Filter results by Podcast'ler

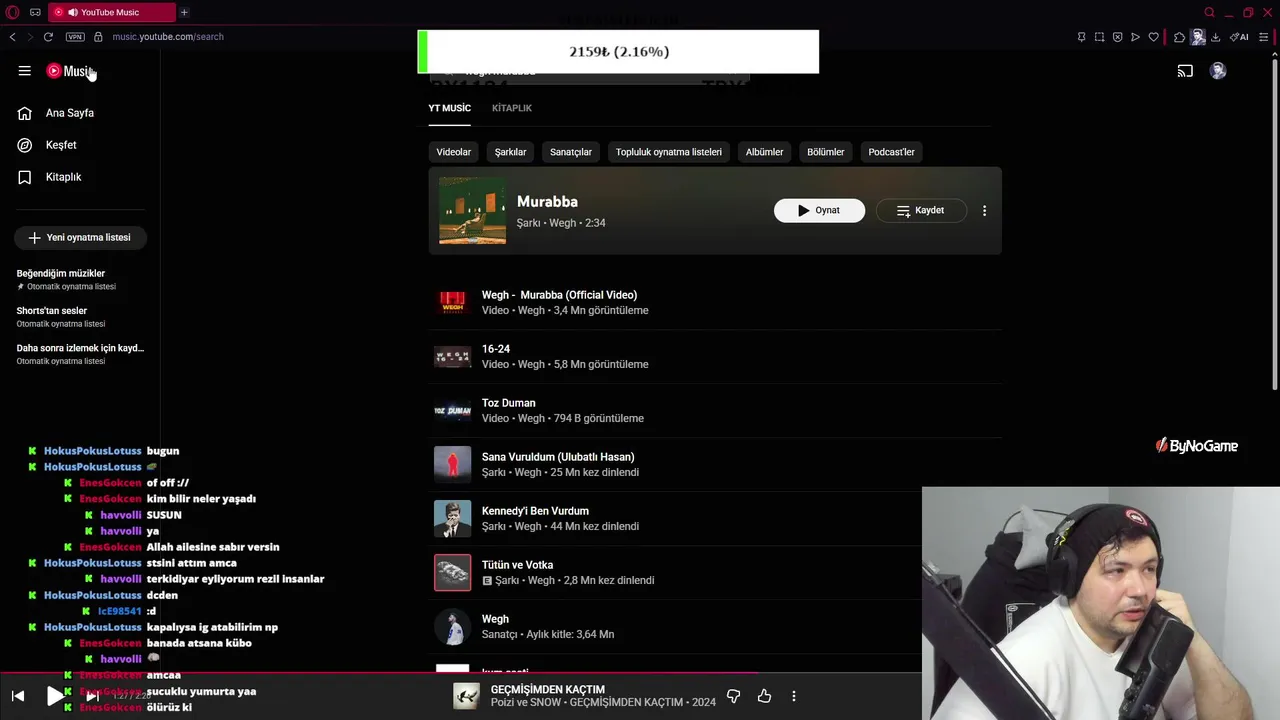pyautogui.click(x=891, y=152)
